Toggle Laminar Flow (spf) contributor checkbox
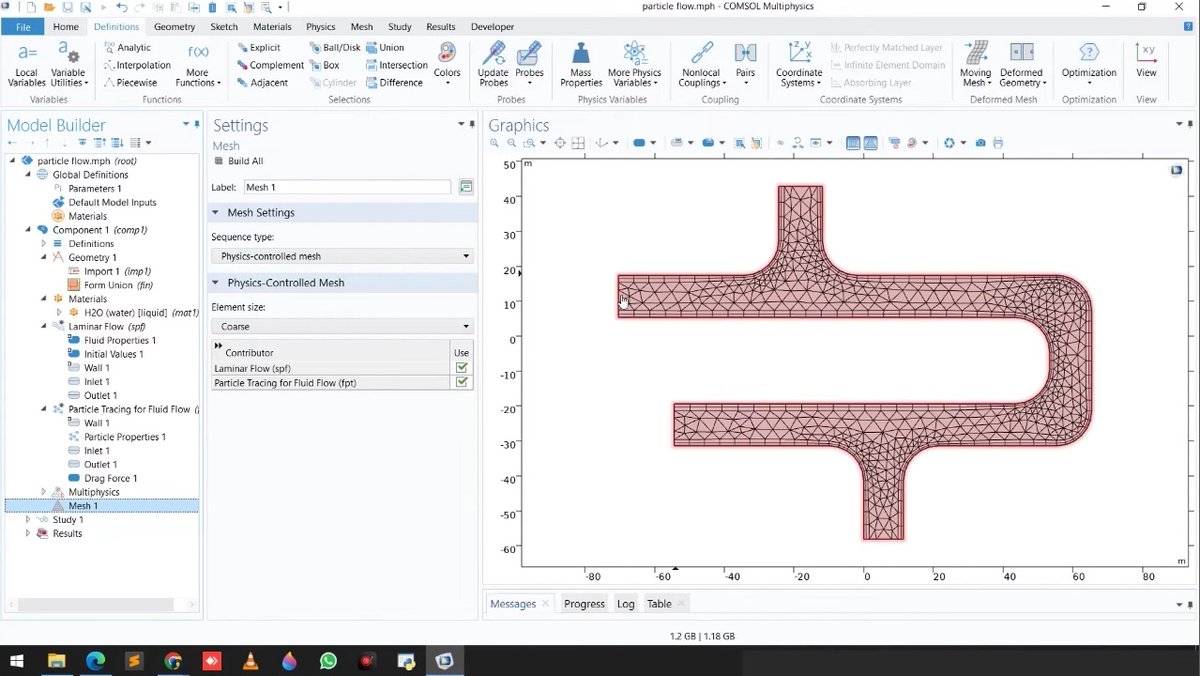 point(462,368)
